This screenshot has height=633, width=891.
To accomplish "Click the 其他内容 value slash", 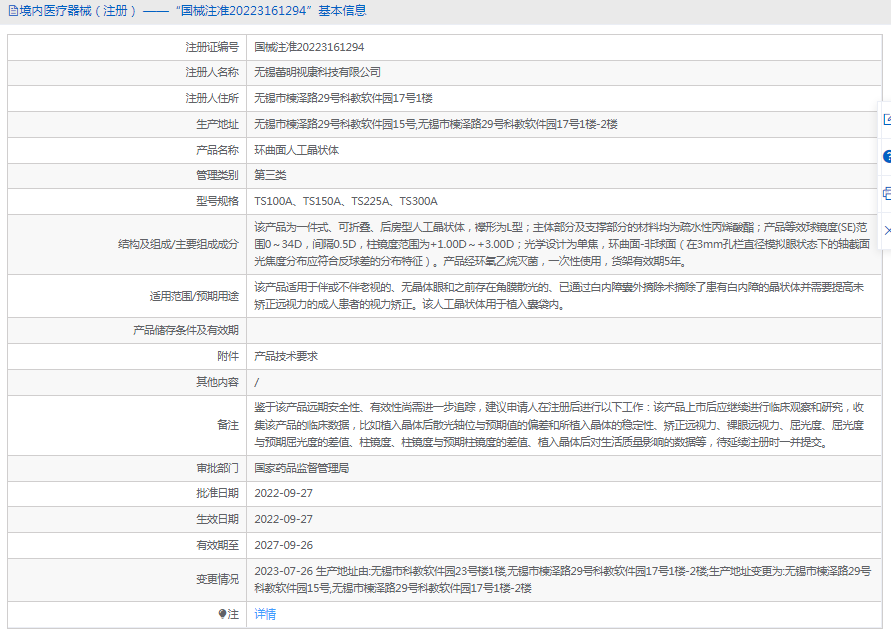I will [256, 382].
